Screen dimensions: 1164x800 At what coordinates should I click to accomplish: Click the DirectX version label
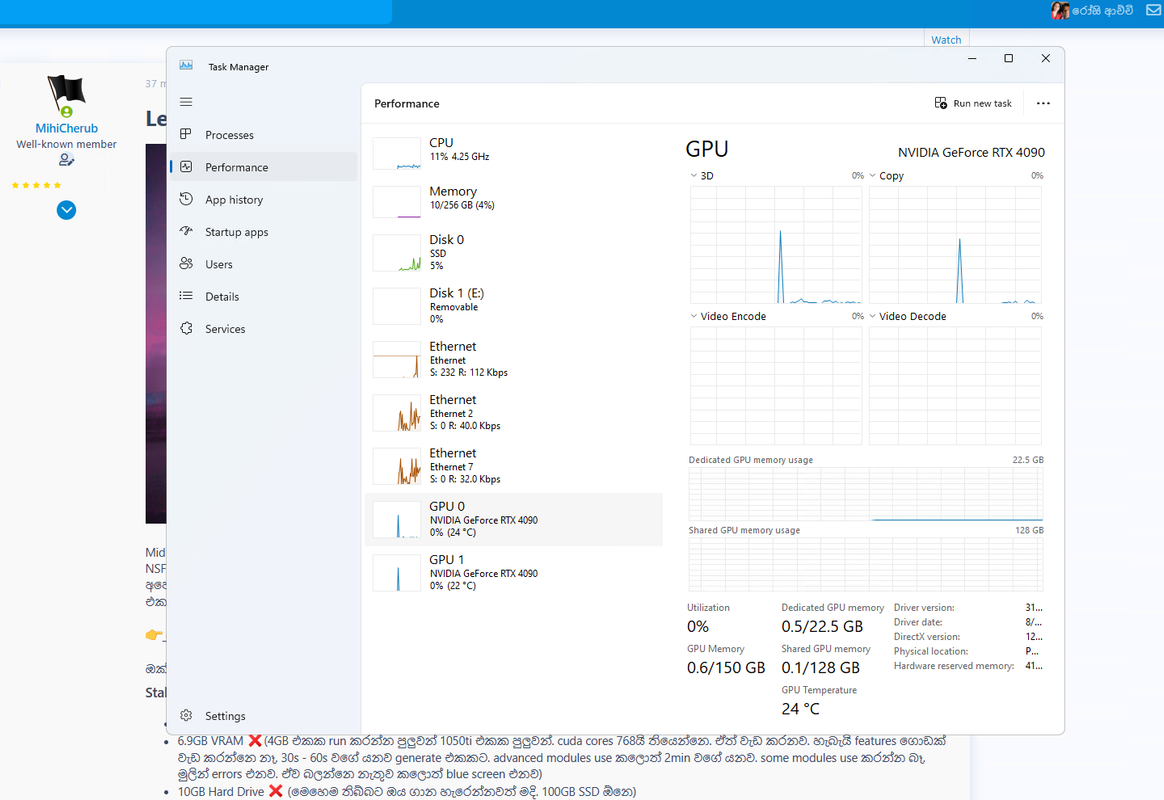[x=926, y=637]
